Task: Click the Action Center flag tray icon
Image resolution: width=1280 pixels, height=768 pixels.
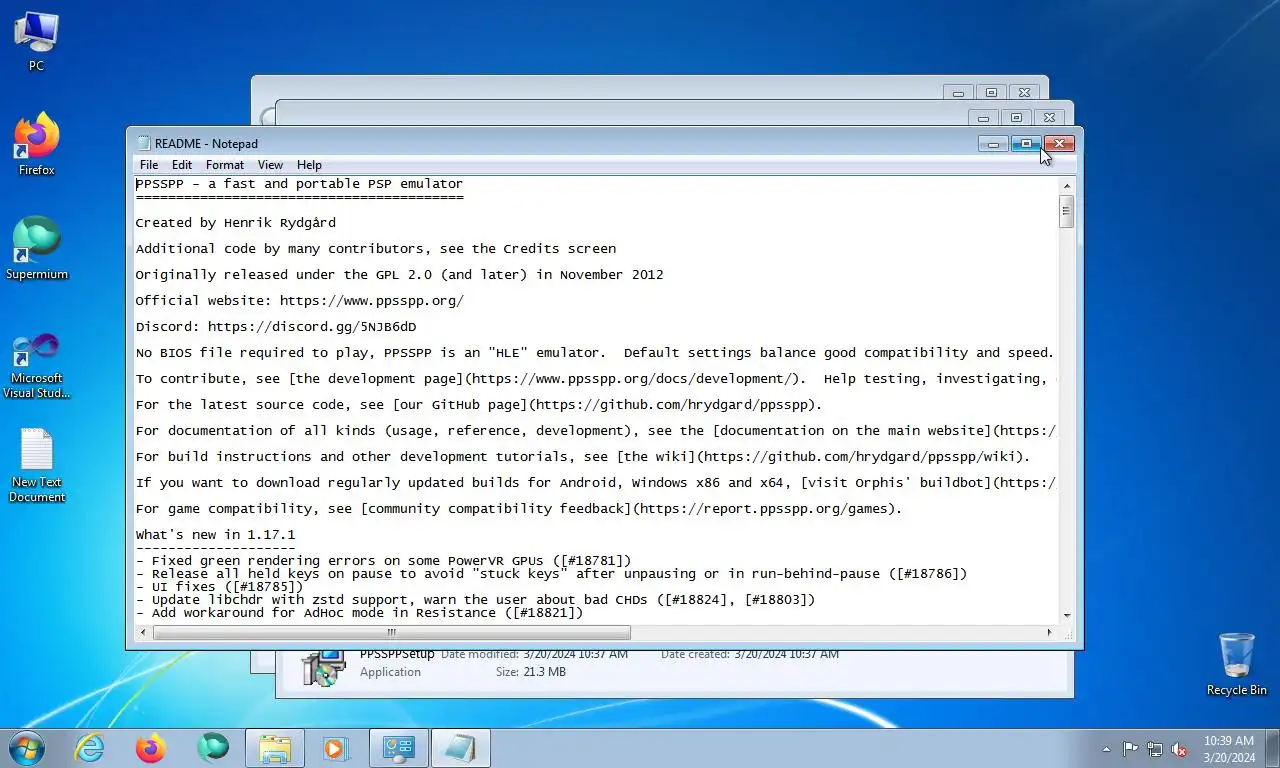Action: [1130, 749]
